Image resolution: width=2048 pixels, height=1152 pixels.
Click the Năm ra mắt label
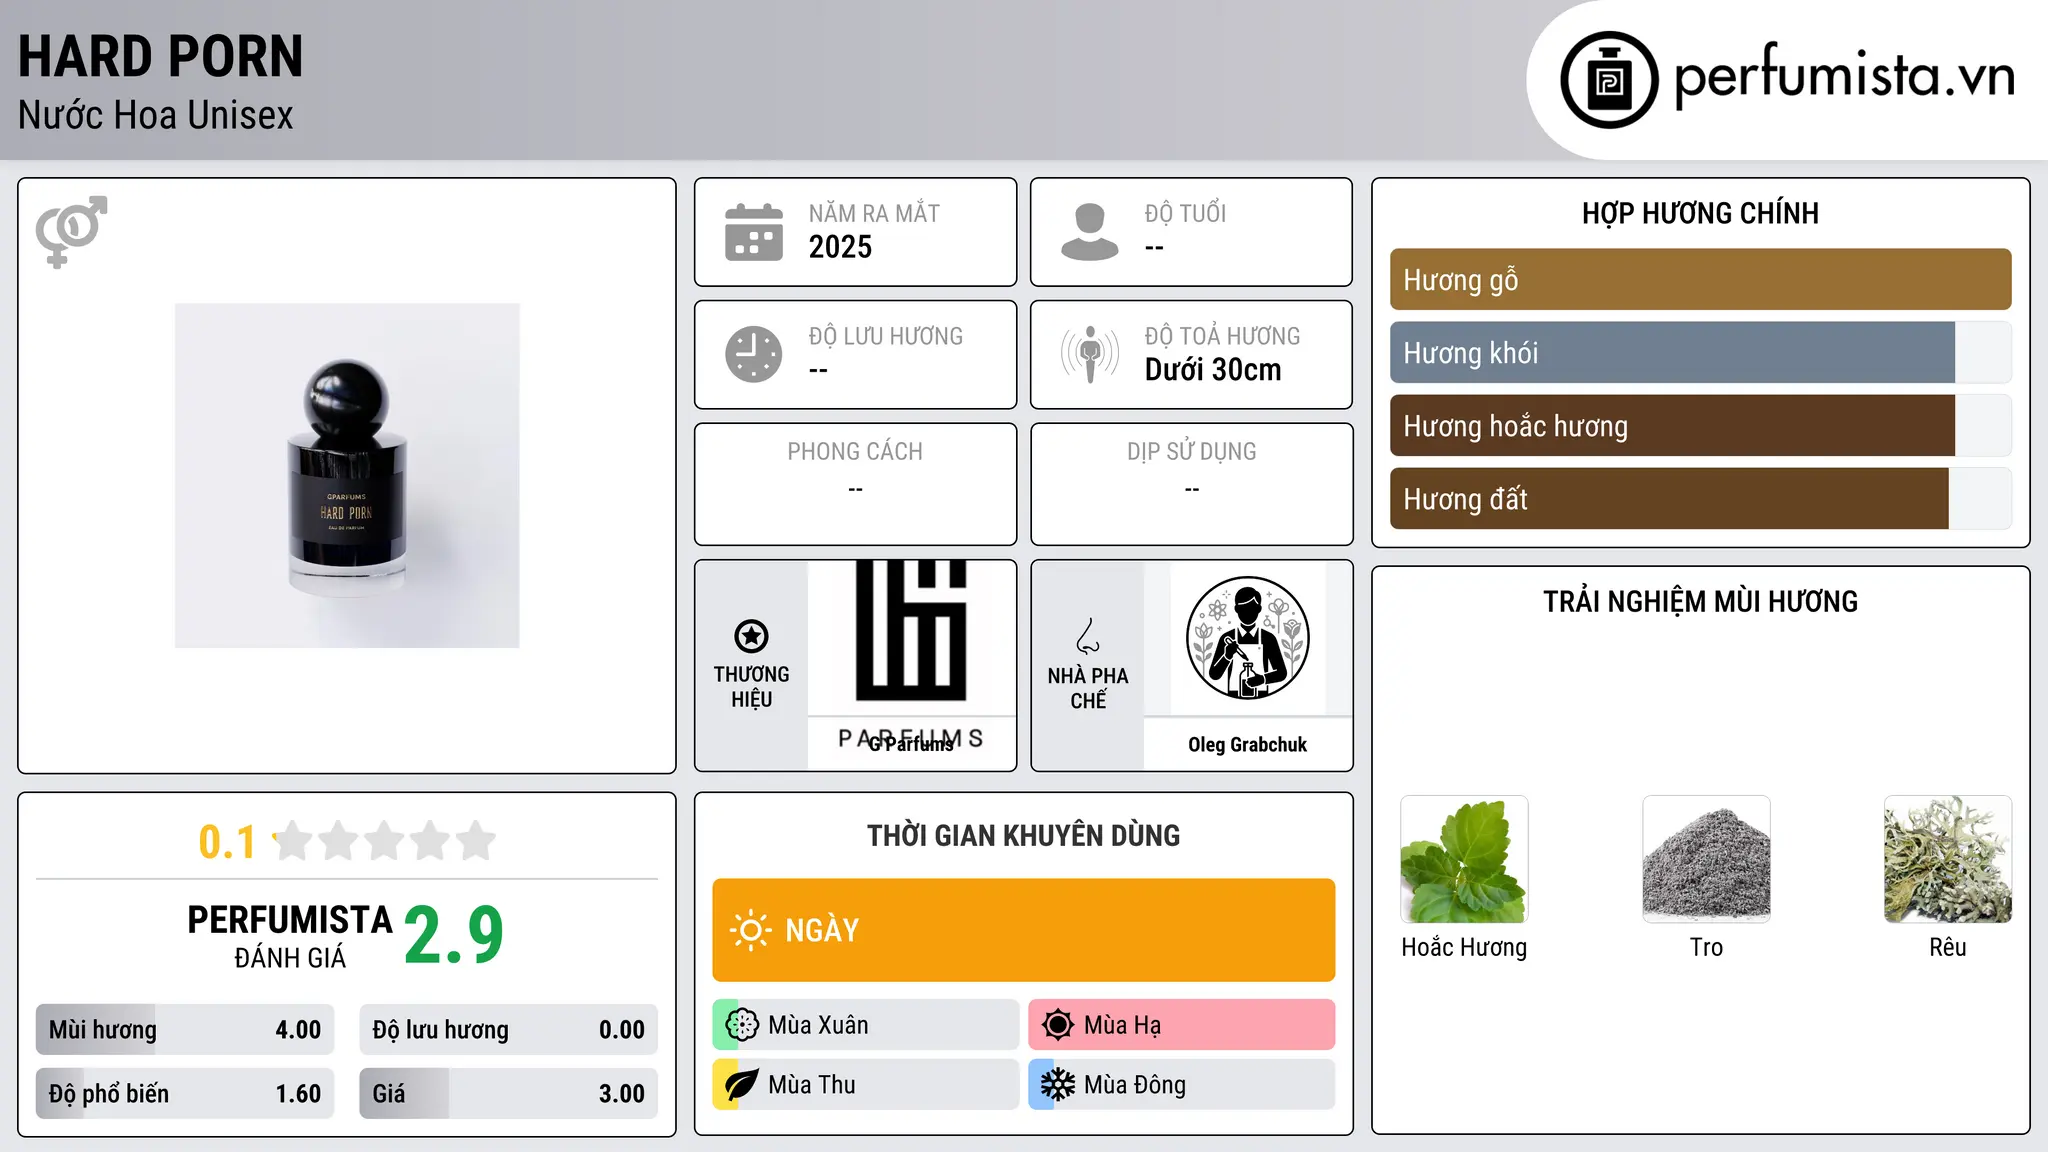874,213
